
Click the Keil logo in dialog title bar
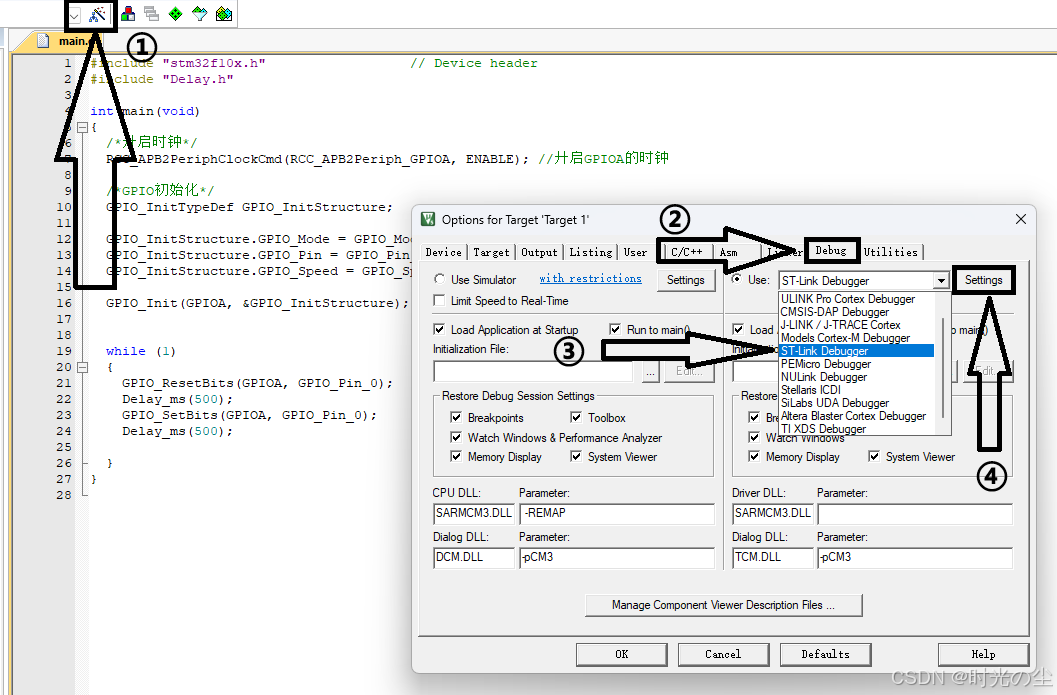tap(428, 219)
